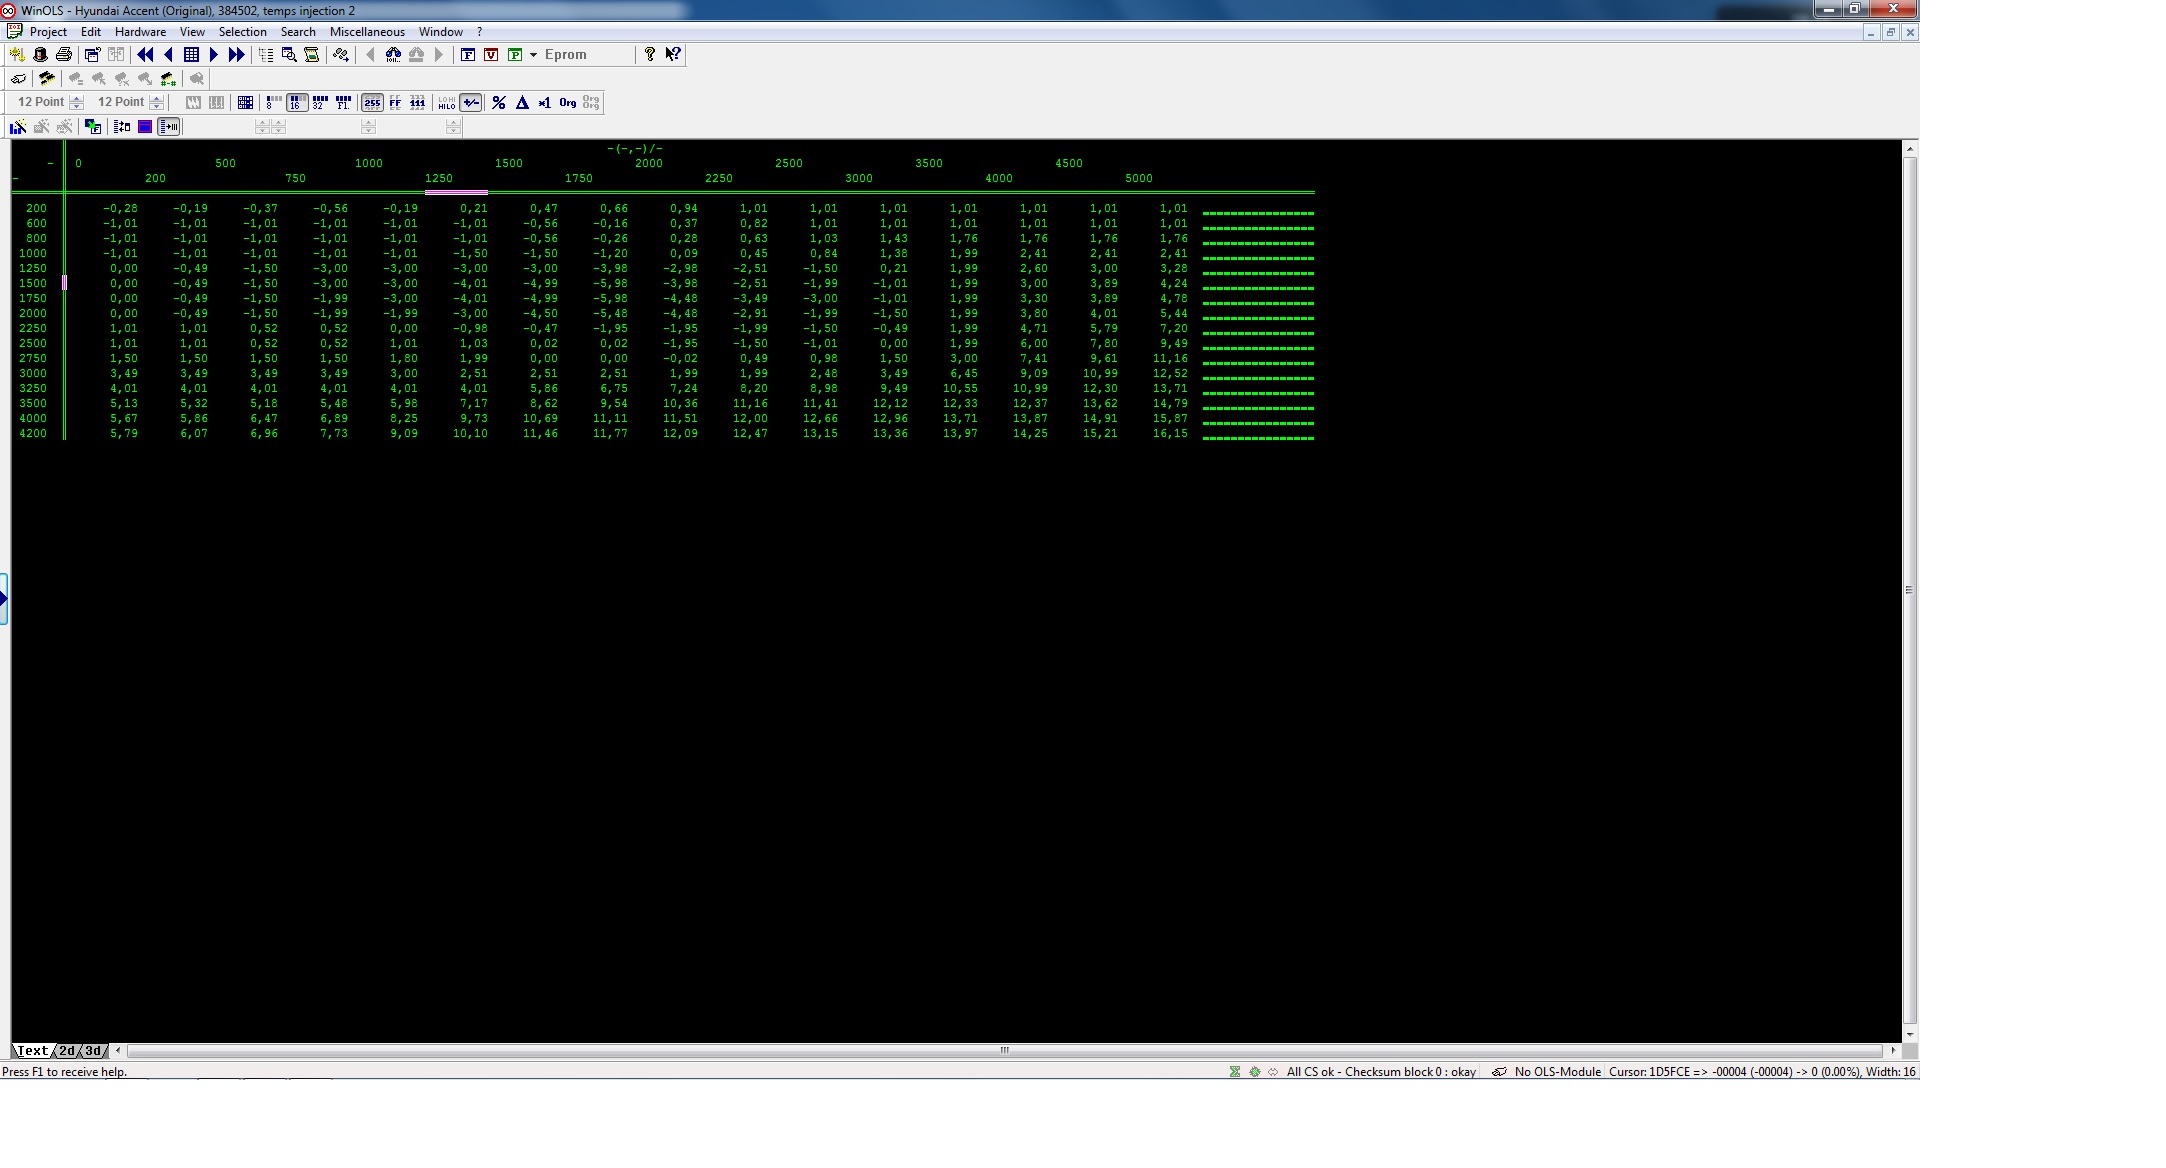
Task: Click the yellow question mark help icon
Action: tap(649, 54)
